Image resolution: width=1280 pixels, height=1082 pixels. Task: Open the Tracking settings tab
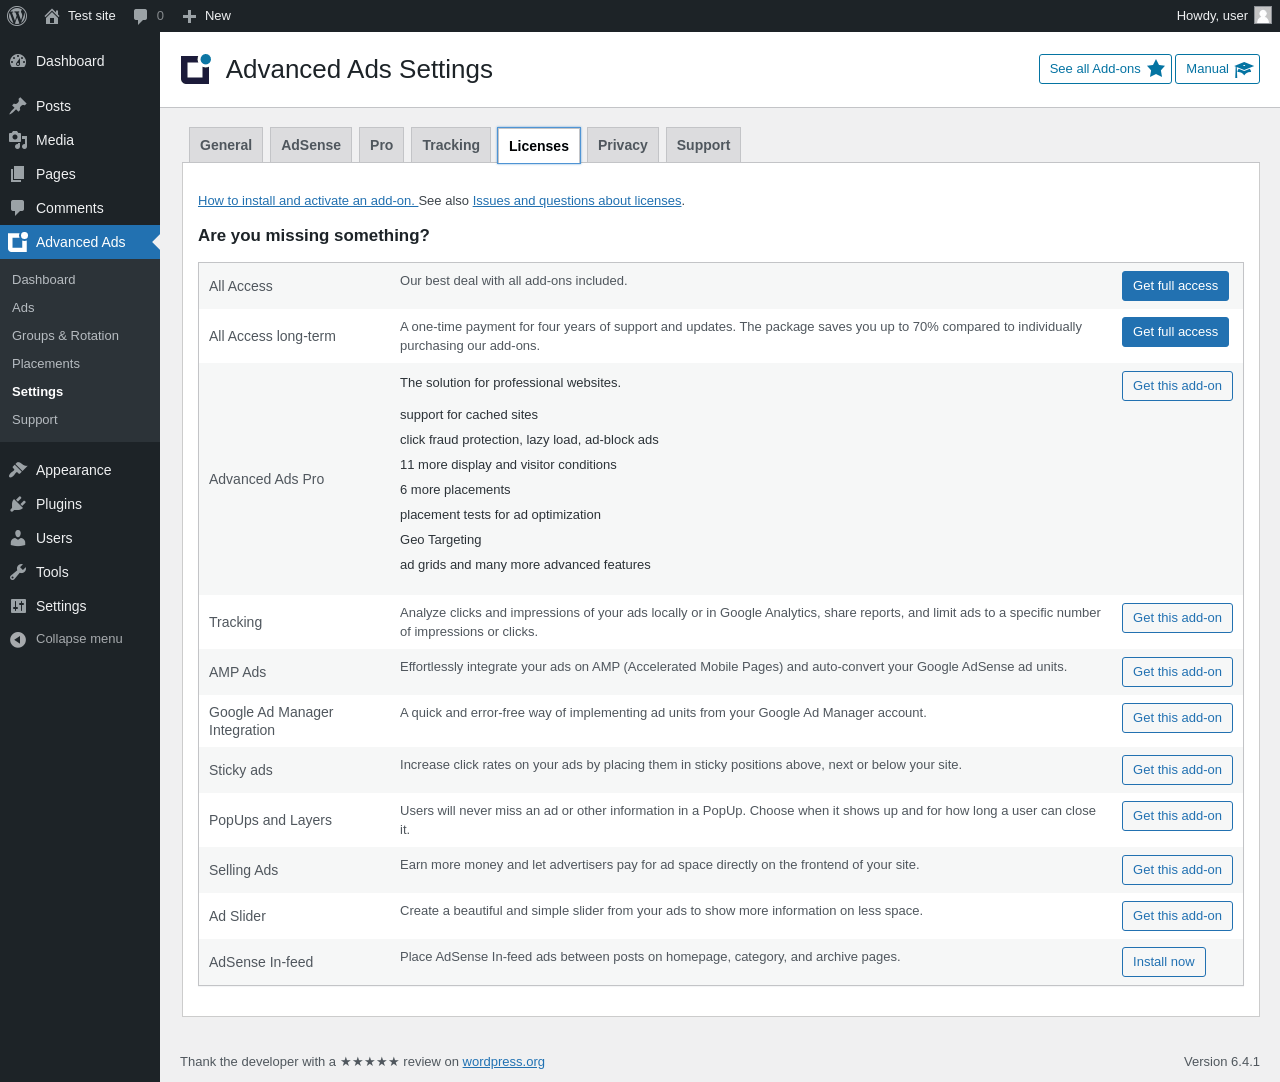[451, 145]
